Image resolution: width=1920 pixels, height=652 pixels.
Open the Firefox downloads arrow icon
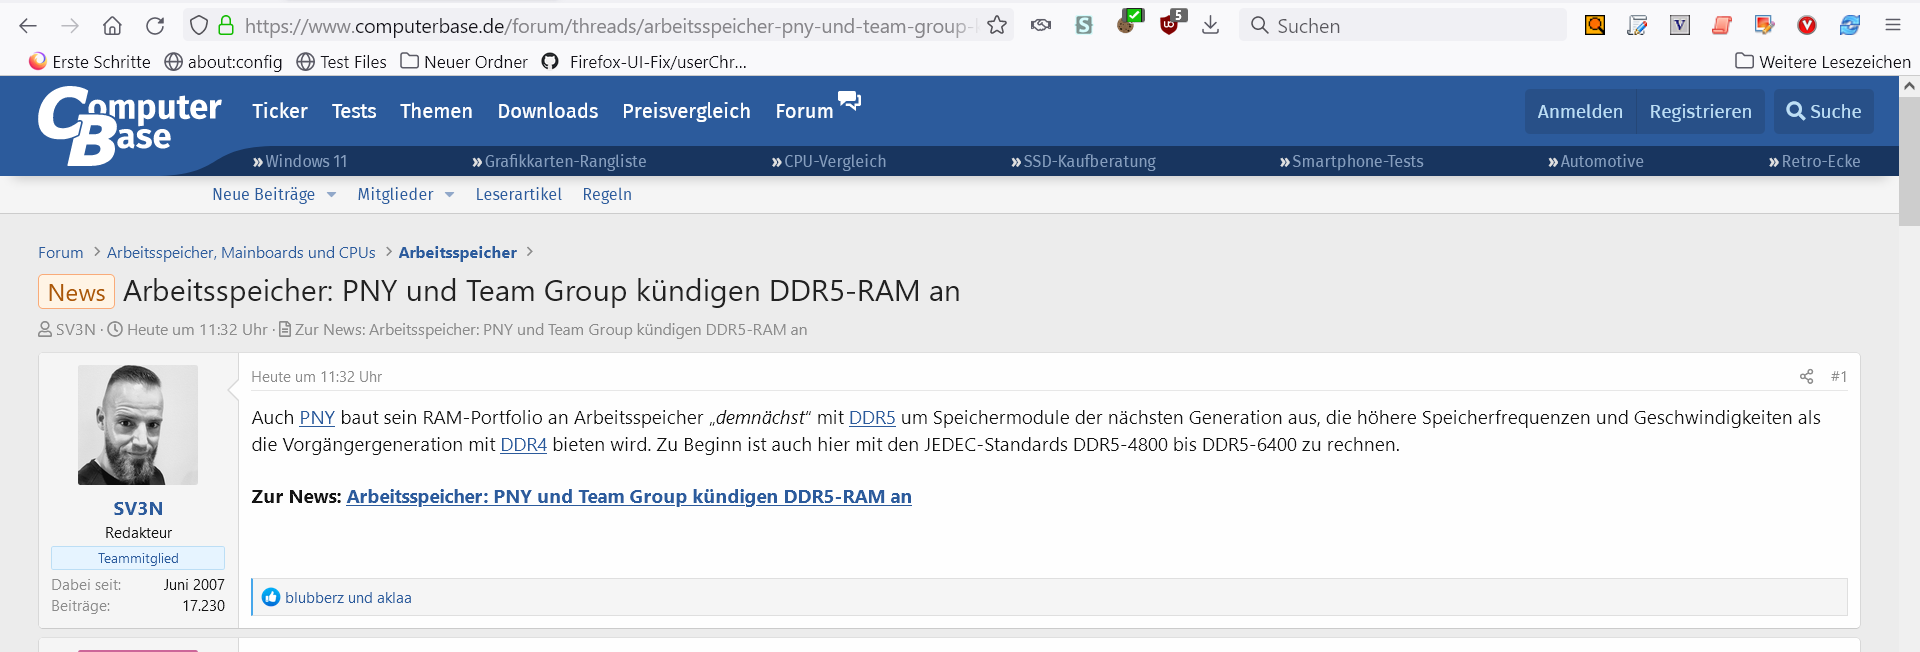pyautogui.click(x=1210, y=26)
